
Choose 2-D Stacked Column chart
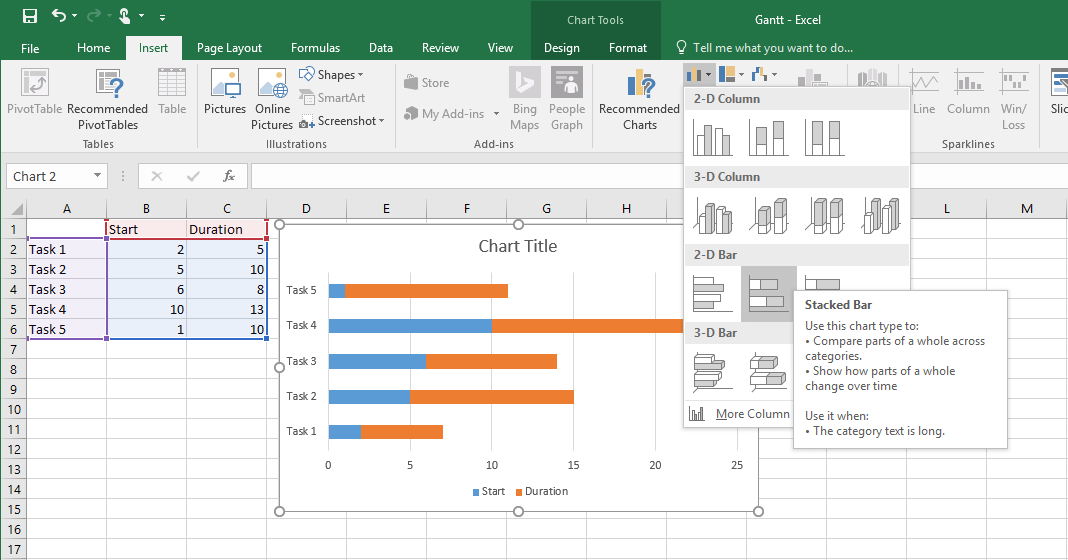click(768, 137)
